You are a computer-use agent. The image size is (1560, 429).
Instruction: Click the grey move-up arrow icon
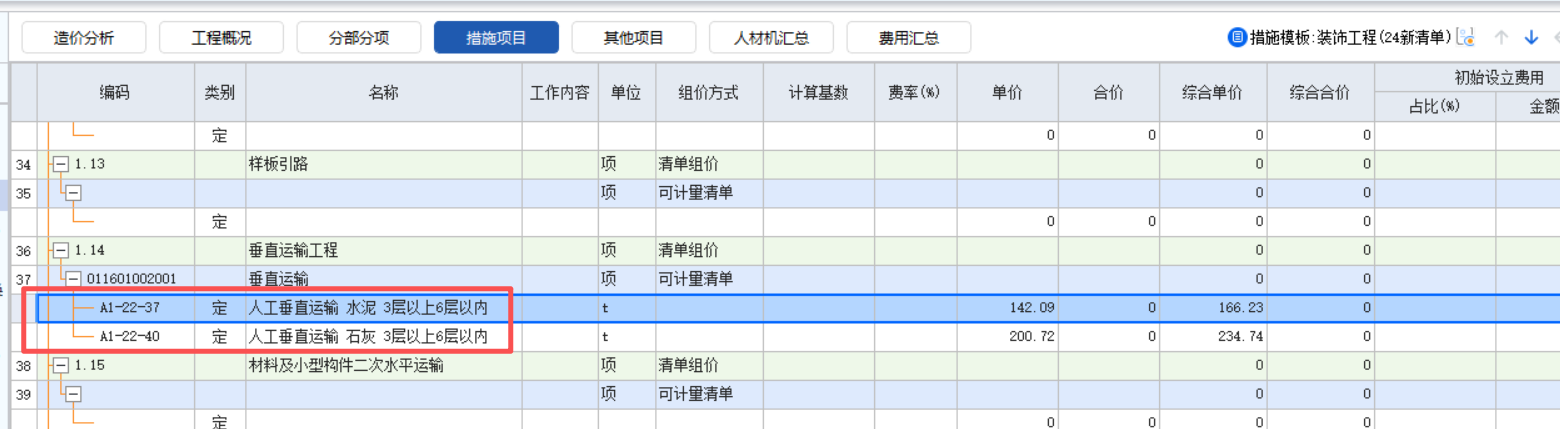click(1500, 38)
